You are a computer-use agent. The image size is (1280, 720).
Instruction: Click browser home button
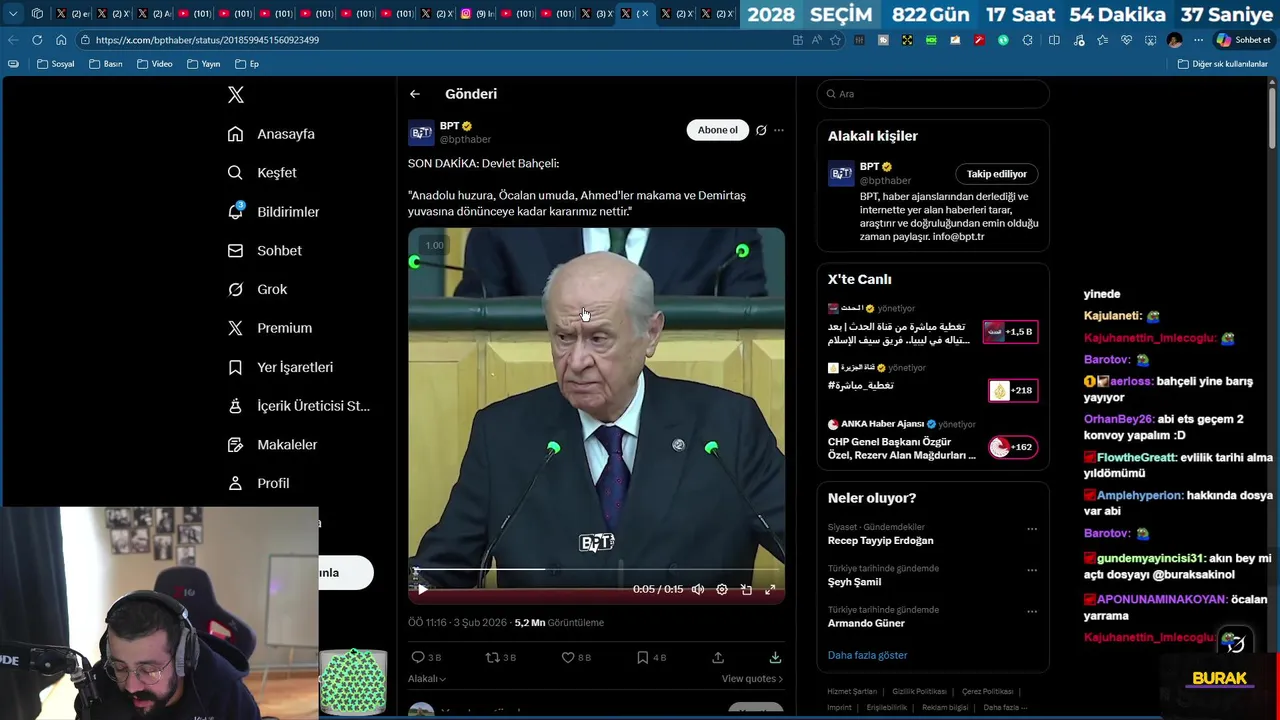pyautogui.click(x=61, y=40)
